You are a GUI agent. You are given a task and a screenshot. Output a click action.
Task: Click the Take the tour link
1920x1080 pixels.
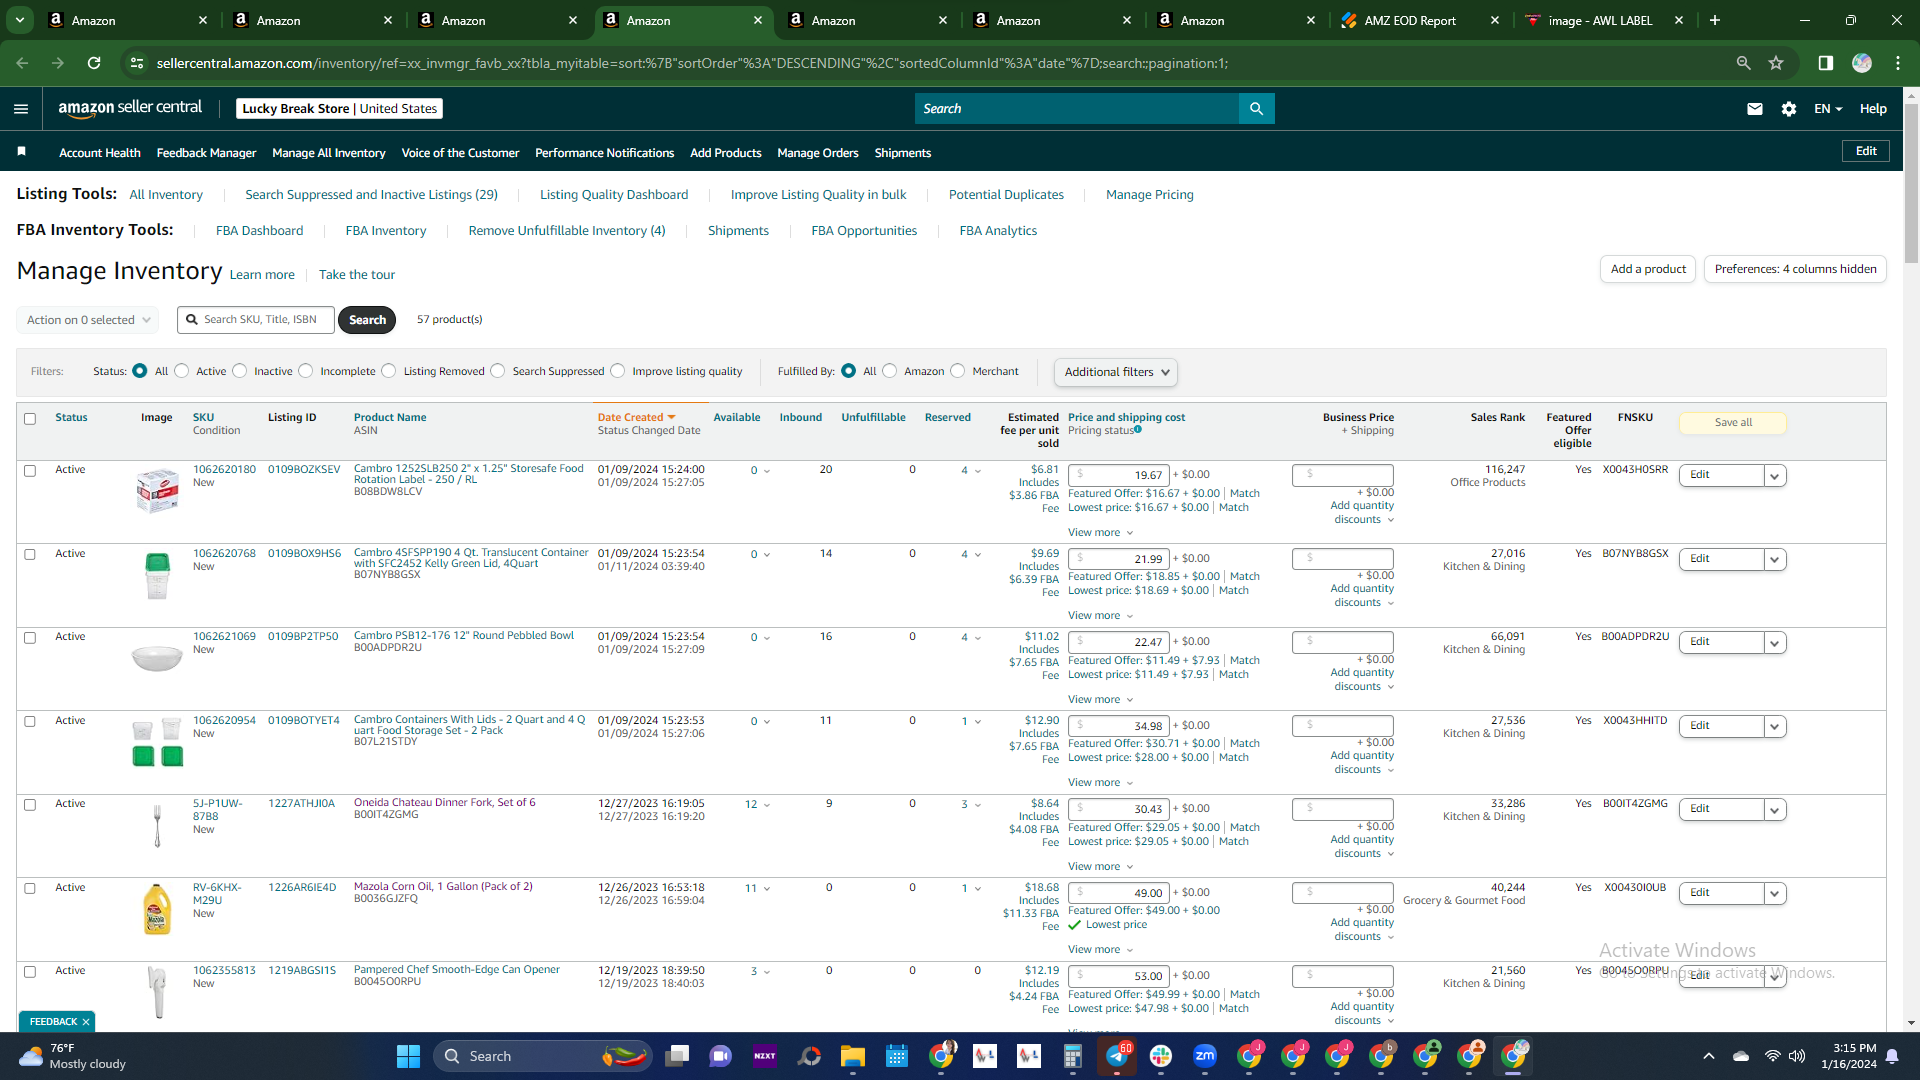point(357,275)
